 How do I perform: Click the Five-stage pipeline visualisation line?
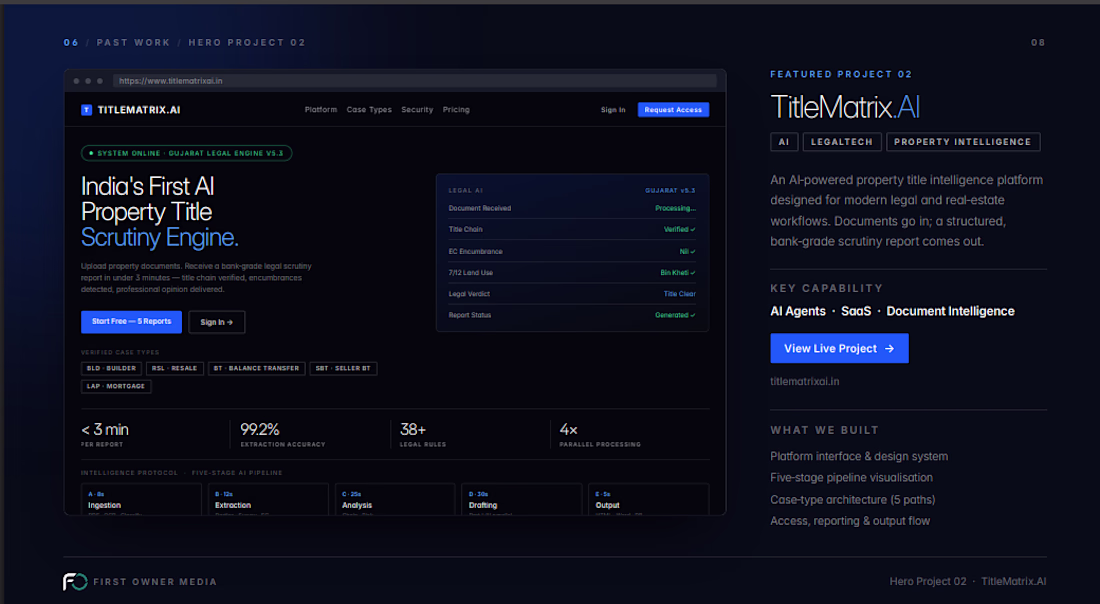coord(852,478)
